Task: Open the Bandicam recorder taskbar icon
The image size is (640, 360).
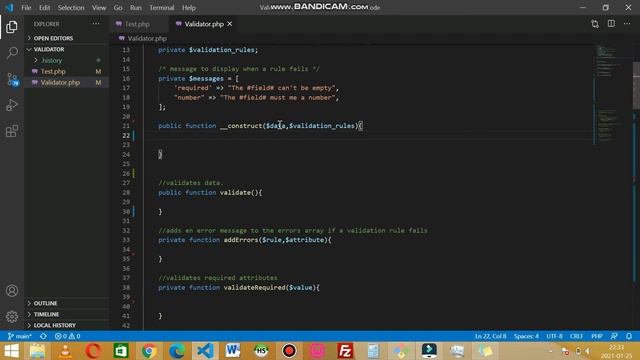Action: [289, 351]
